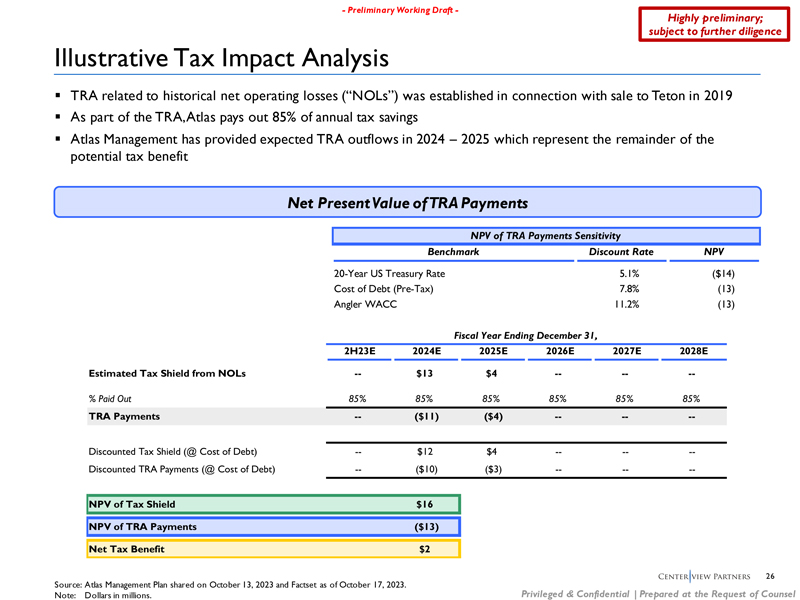Click the green NPV of Tax Shield box
The height and width of the screenshot is (600, 800).
pyautogui.click(x=271, y=504)
